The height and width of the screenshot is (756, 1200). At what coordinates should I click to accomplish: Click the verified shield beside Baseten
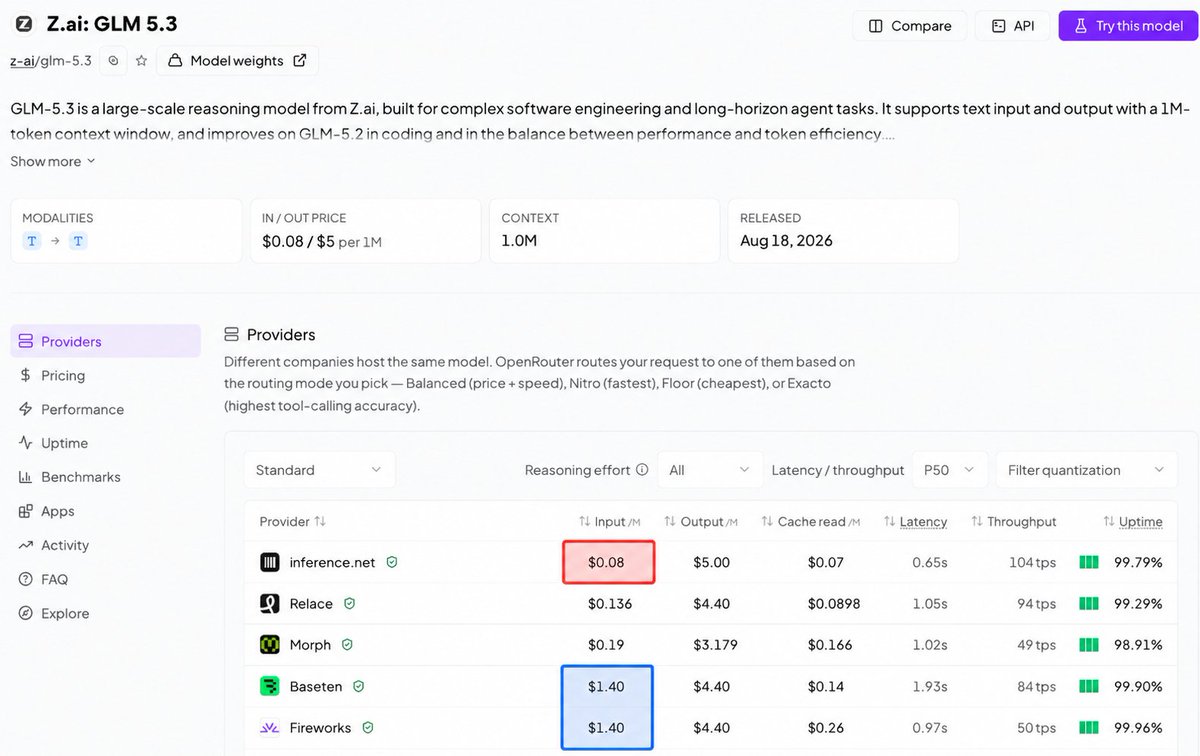click(x=358, y=686)
